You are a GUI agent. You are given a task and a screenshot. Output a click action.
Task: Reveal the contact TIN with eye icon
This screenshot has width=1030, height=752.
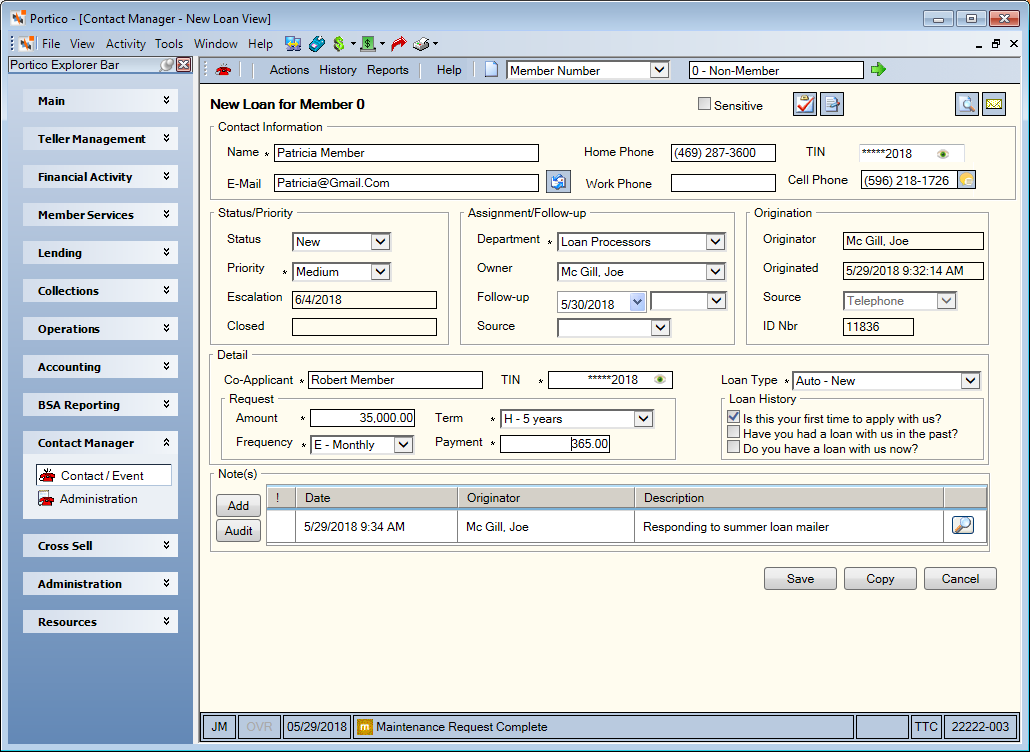click(x=943, y=154)
